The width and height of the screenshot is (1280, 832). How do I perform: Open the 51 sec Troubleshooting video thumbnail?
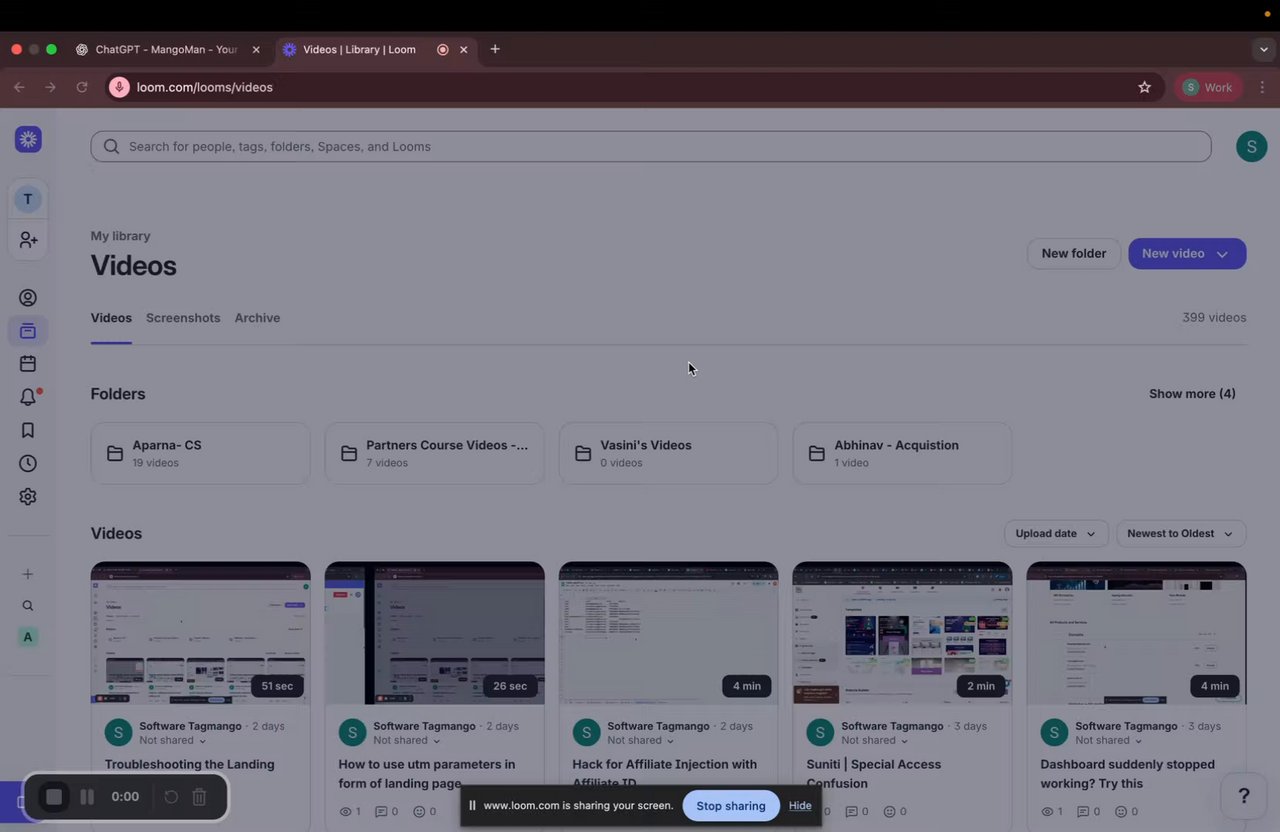(x=201, y=633)
